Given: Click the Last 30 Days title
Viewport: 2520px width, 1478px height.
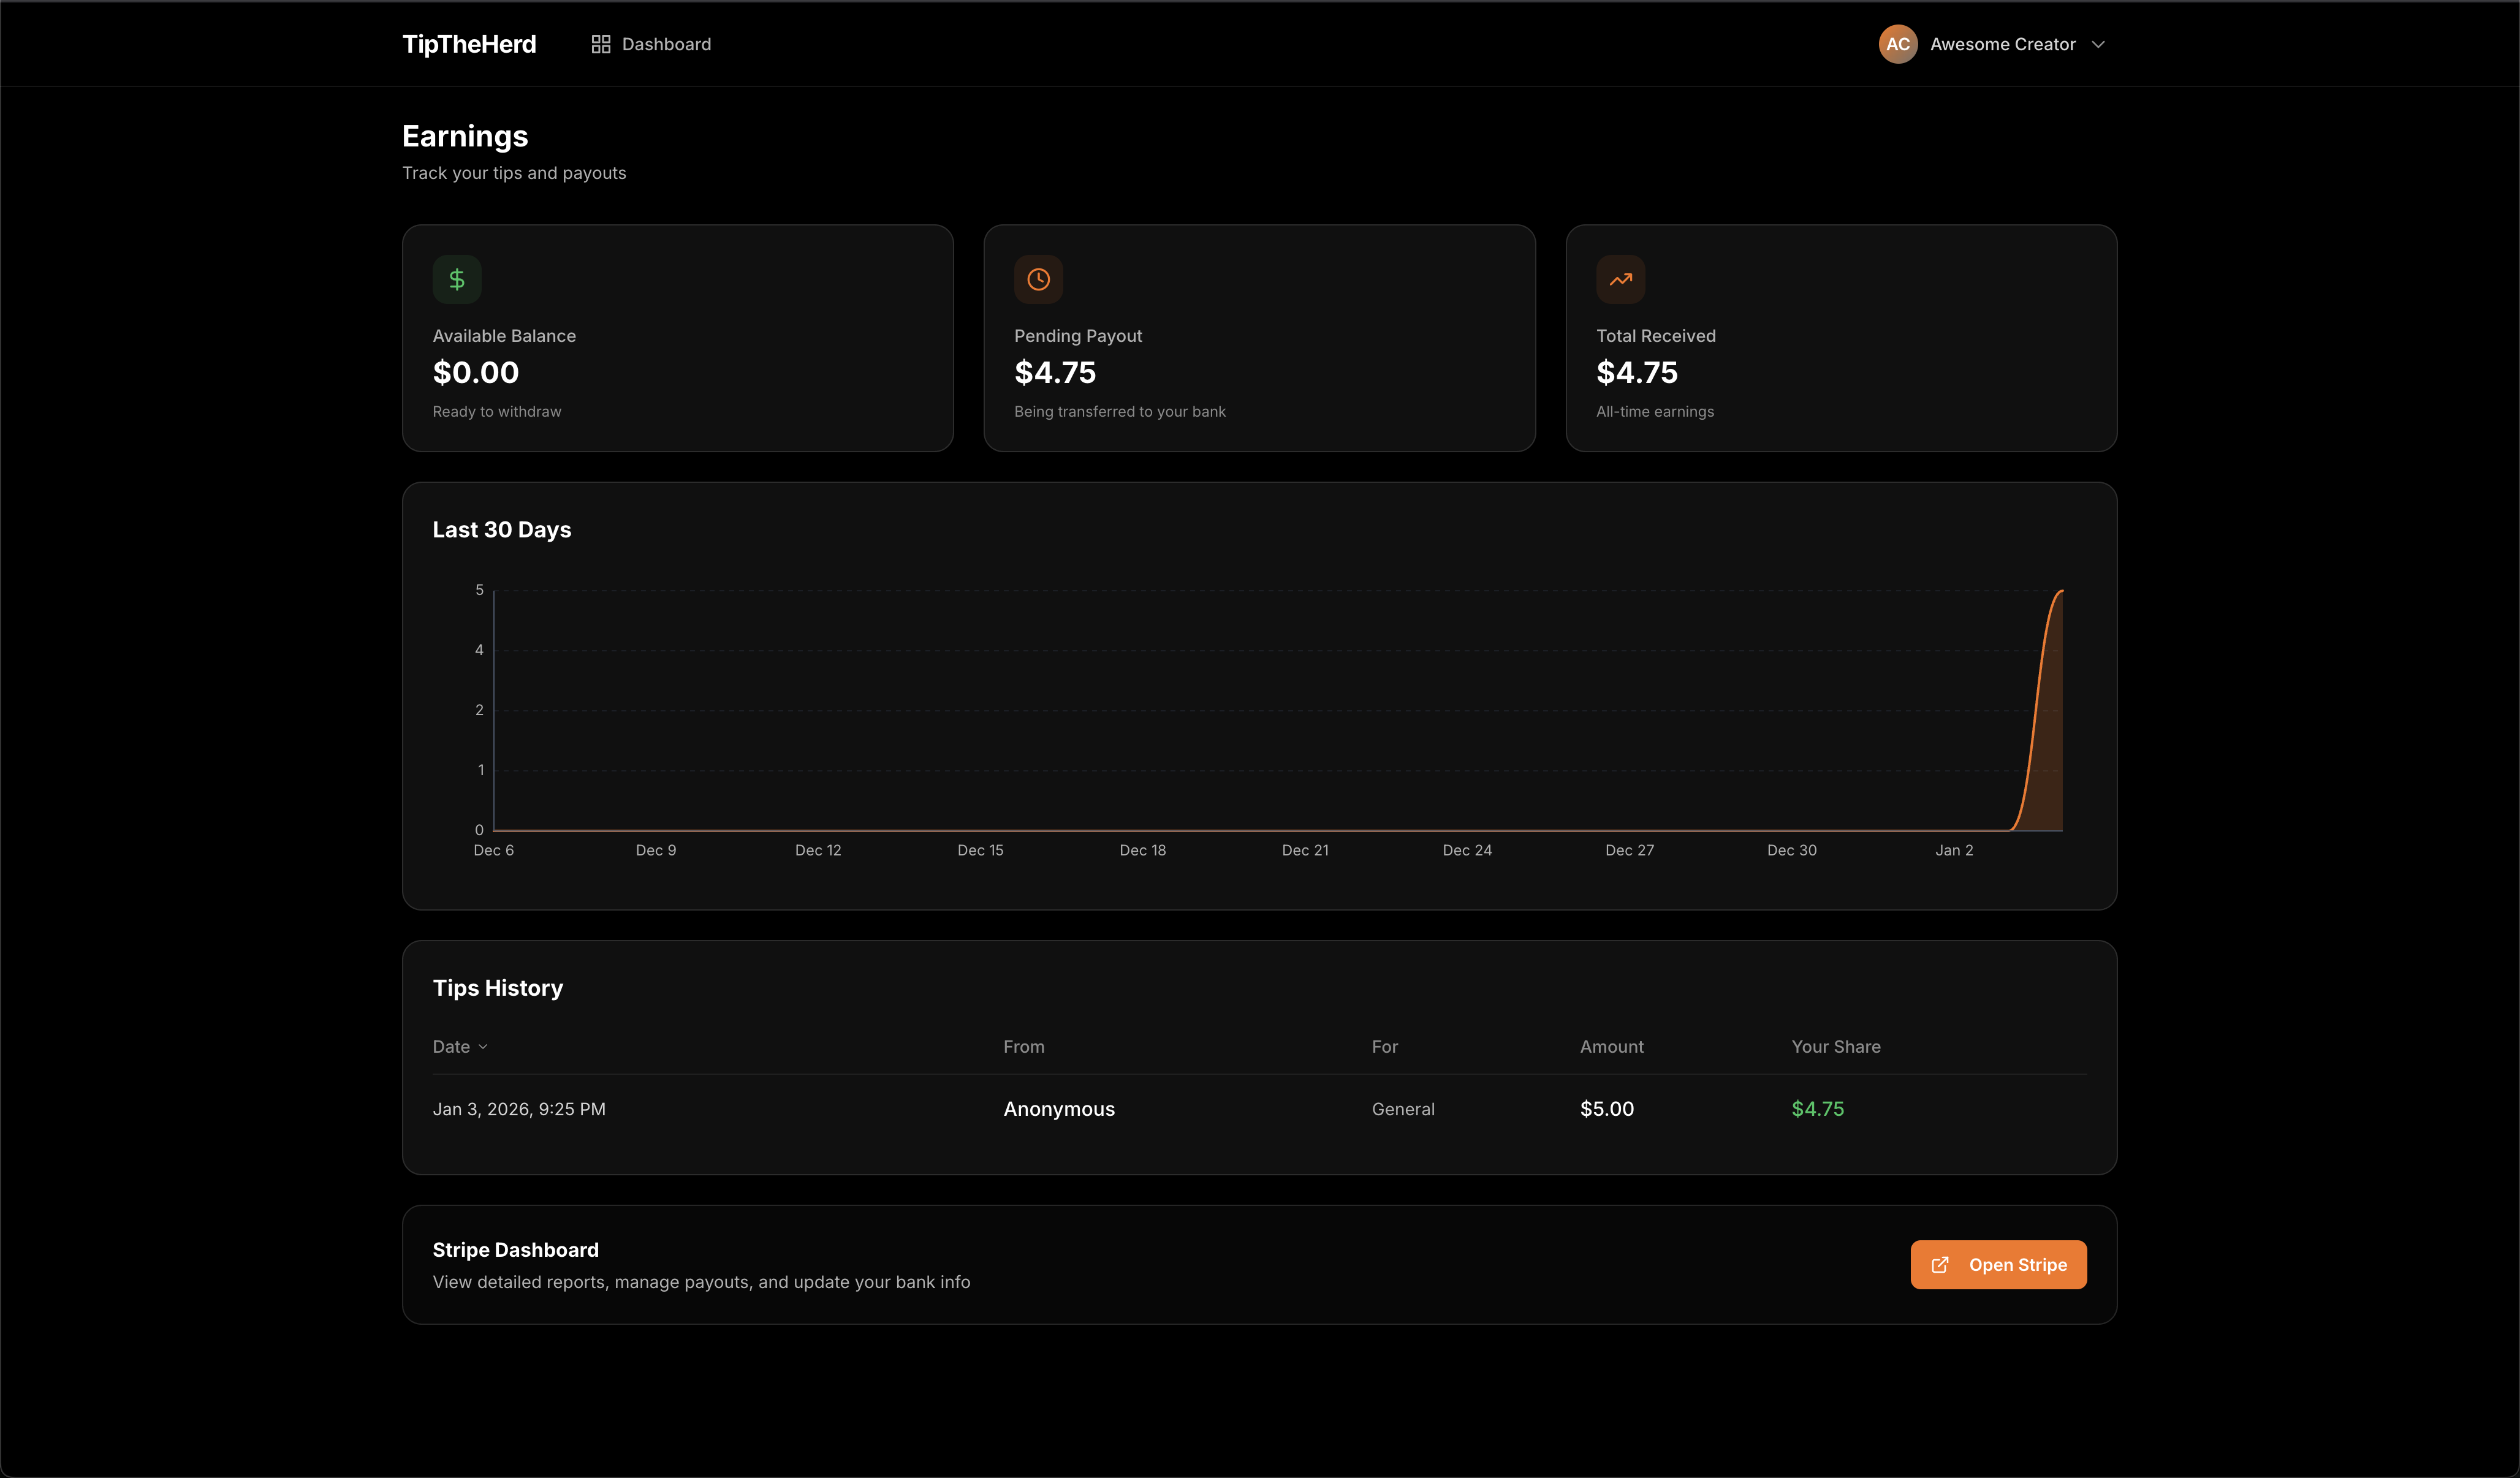Looking at the screenshot, I should tap(502, 529).
